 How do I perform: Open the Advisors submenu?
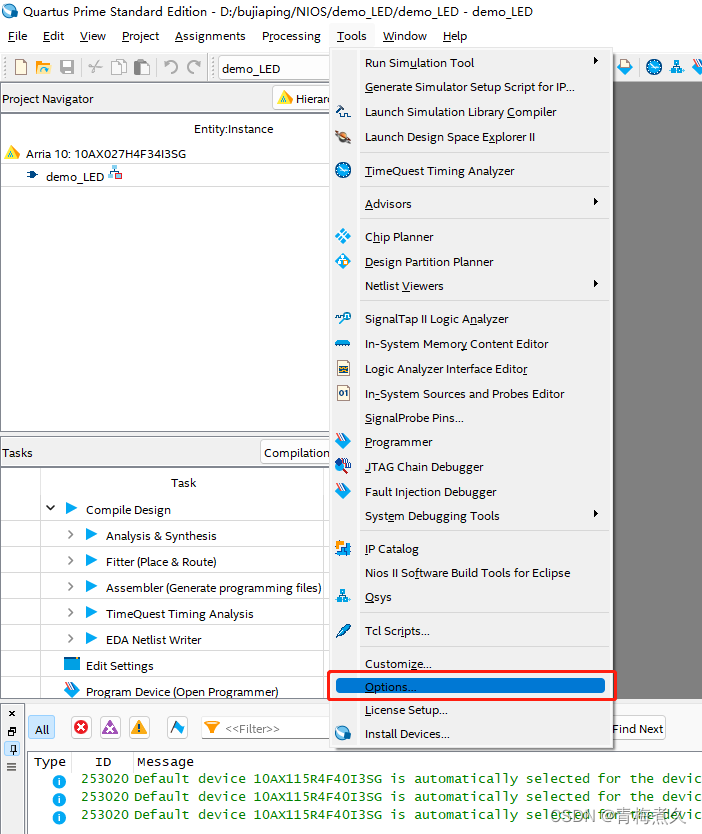click(471, 204)
